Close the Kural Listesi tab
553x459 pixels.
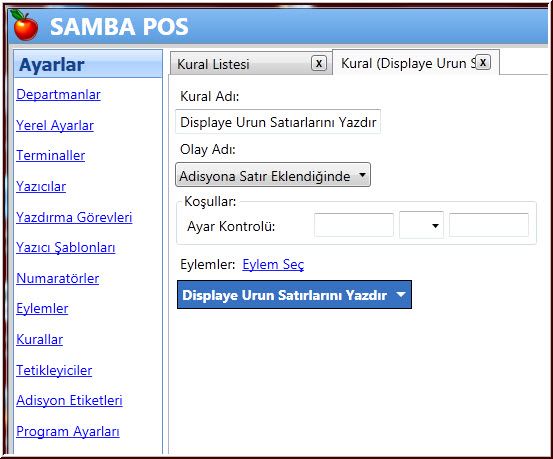tap(318, 64)
